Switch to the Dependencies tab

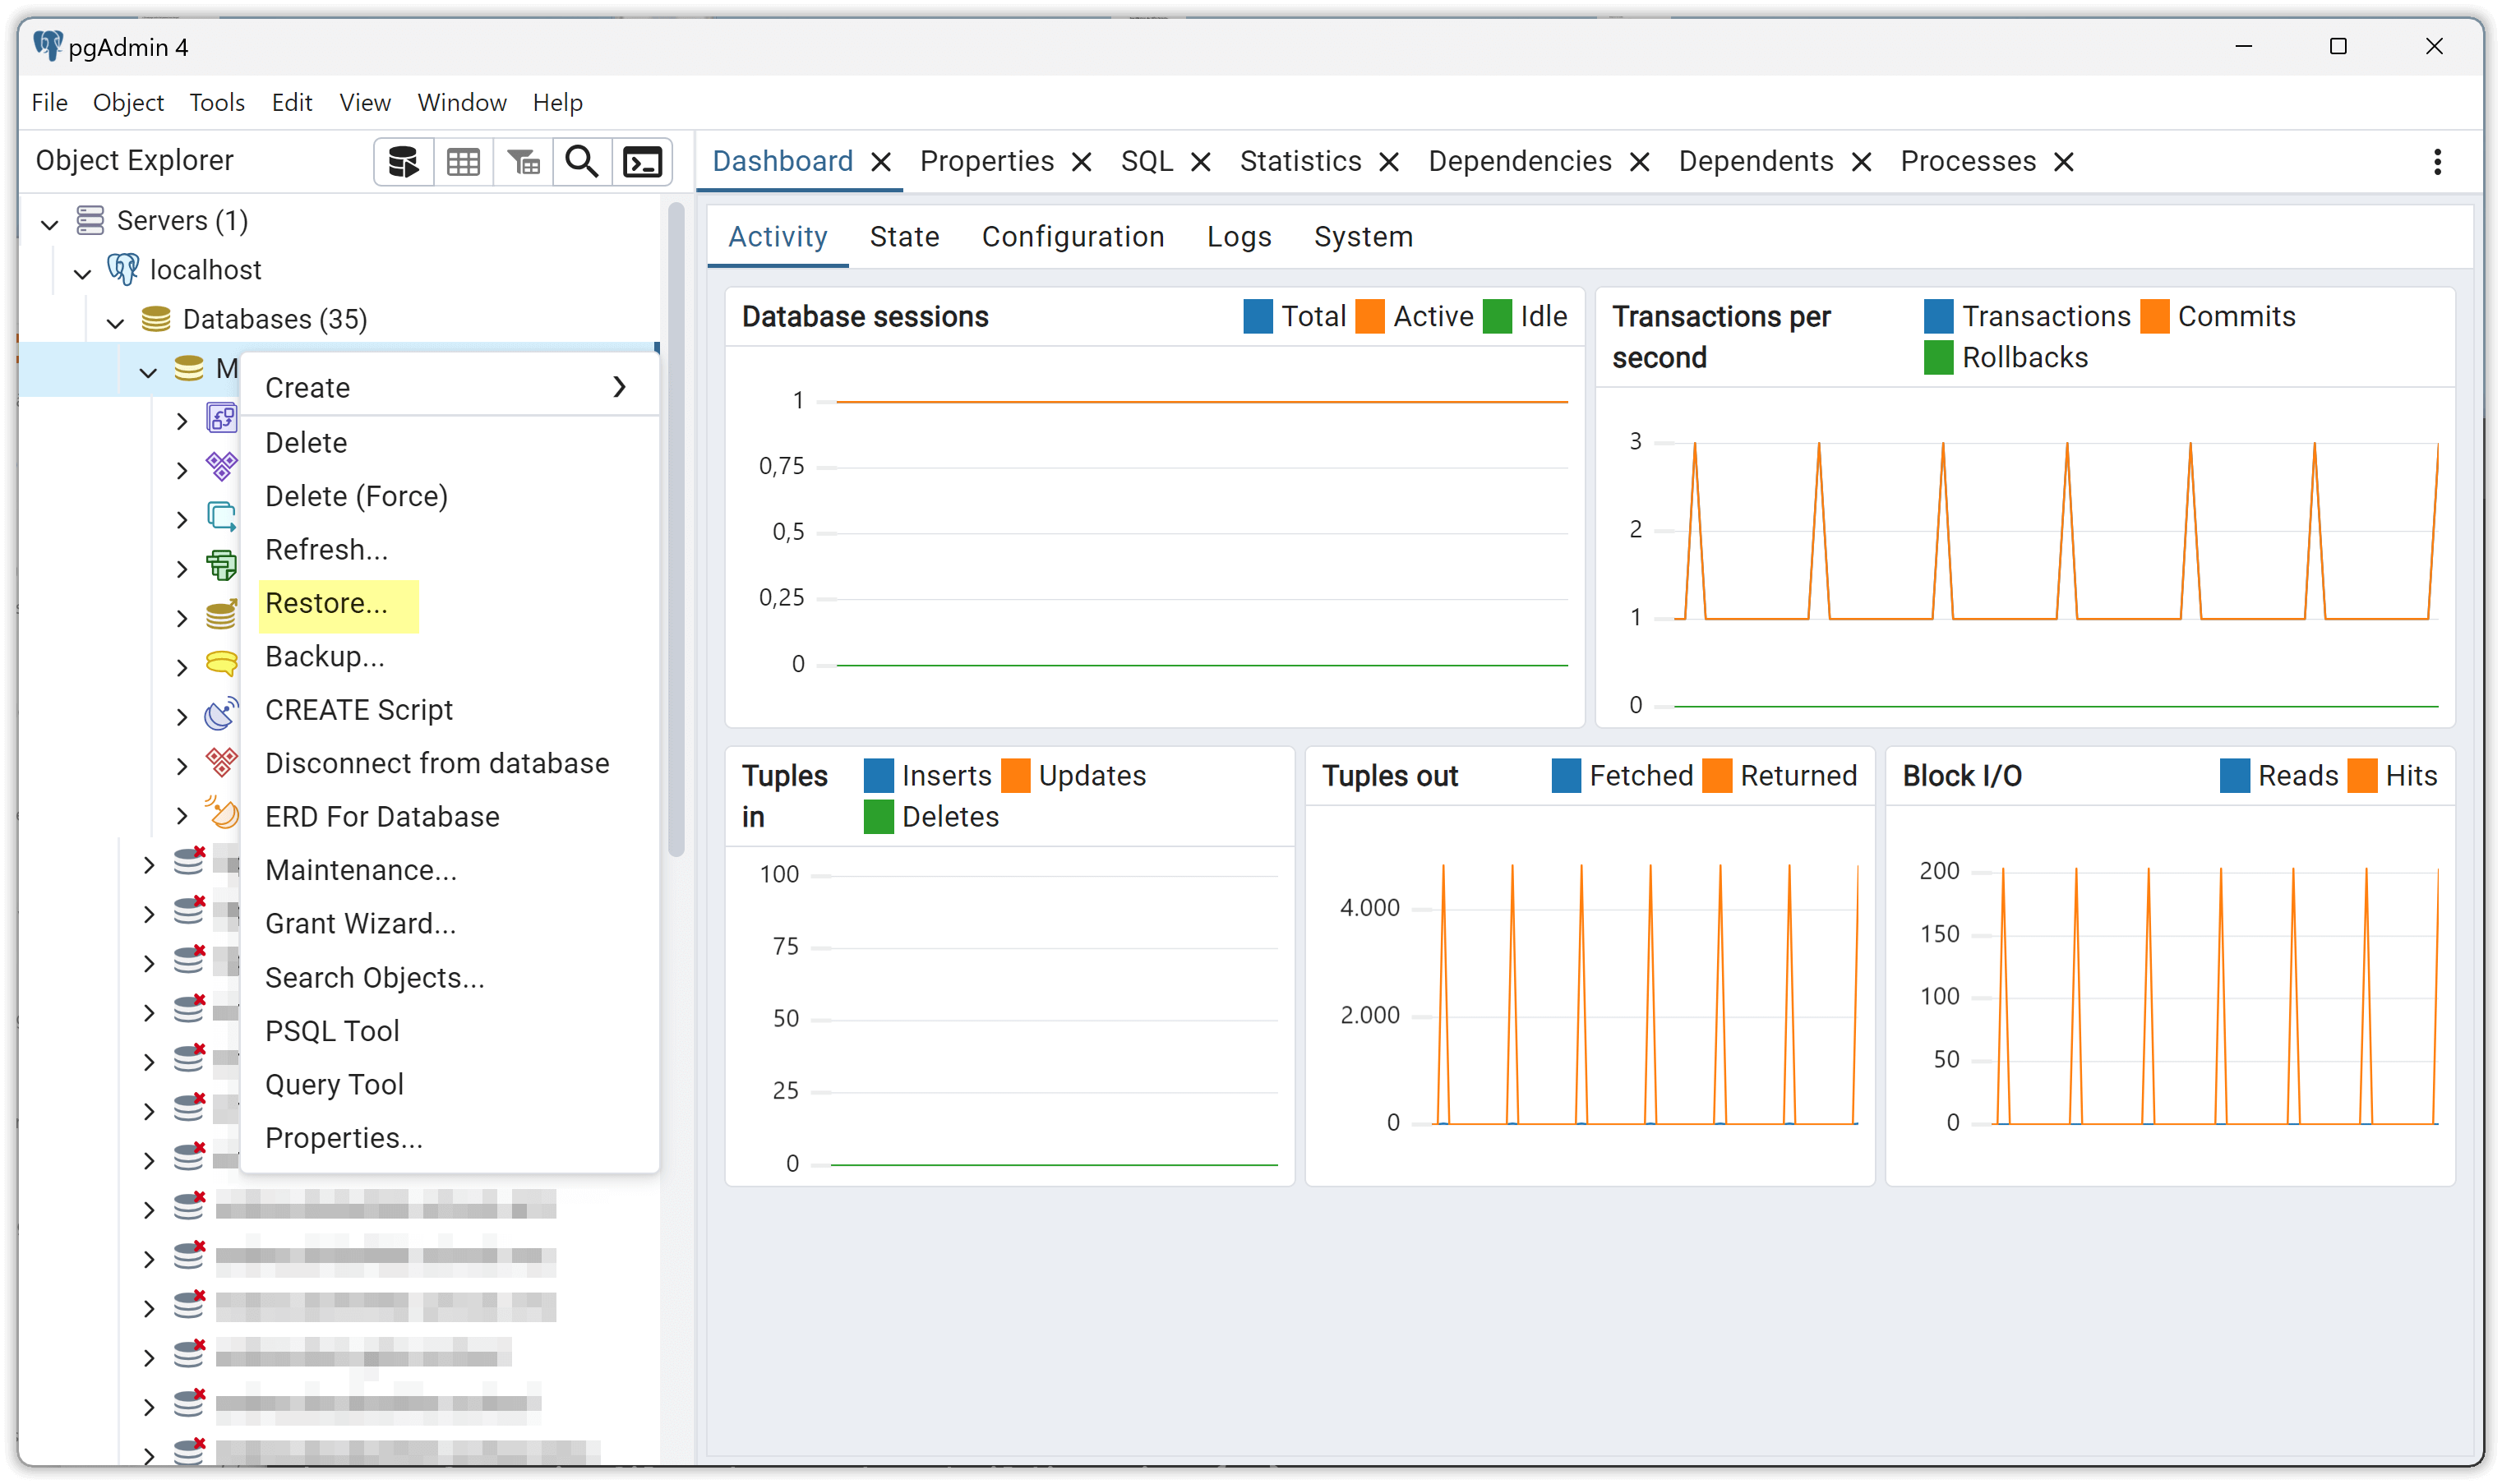pyautogui.click(x=1519, y=161)
